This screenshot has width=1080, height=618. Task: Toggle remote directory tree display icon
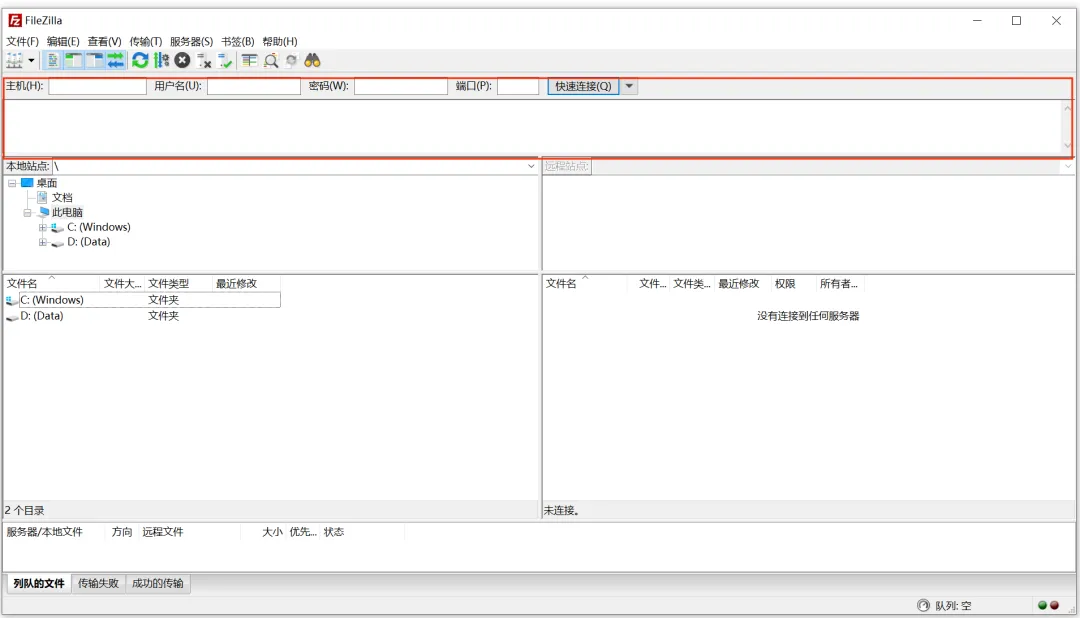click(x=94, y=61)
